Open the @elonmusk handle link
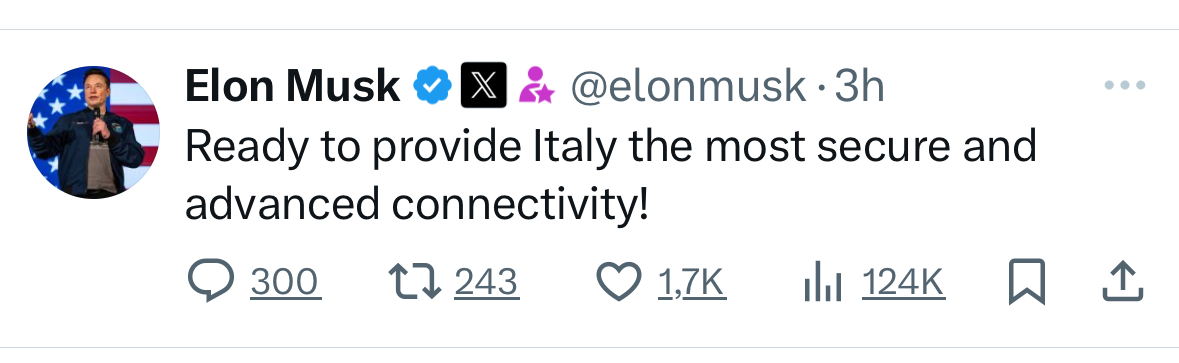Screen dimensions: 1179x363 point(688,87)
